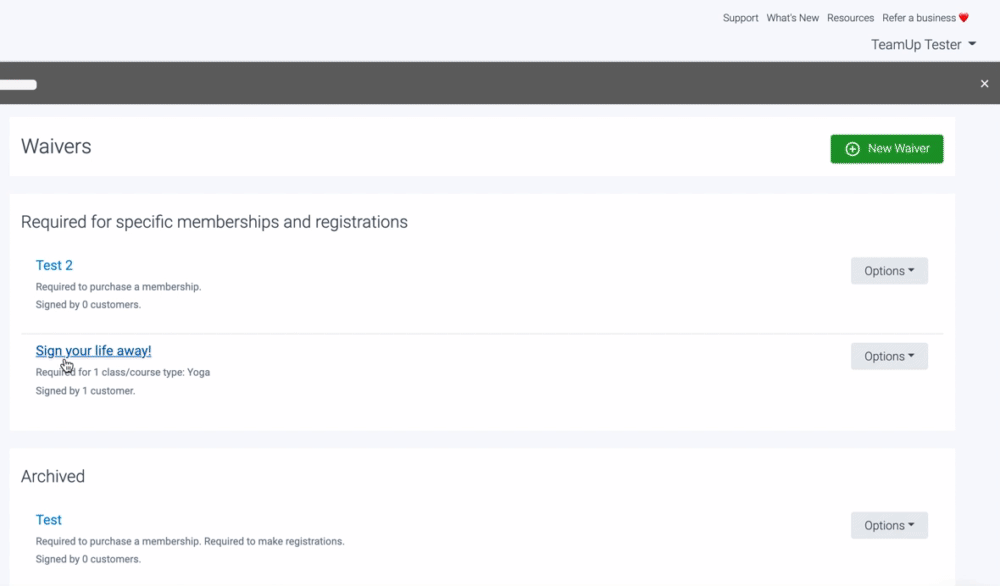Click the Waivers page heading
The width and height of the screenshot is (1000, 586).
pyautogui.click(x=56, y=146)
